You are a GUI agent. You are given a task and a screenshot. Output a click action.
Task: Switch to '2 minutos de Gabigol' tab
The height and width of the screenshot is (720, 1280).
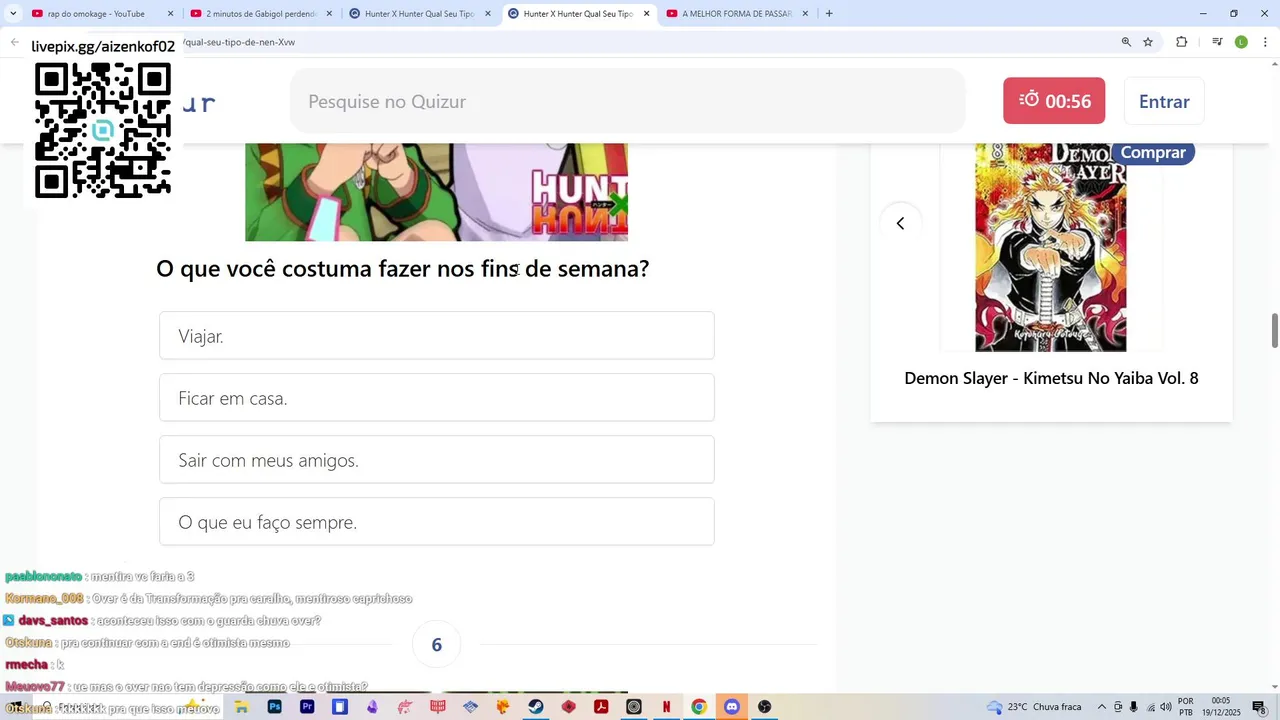click(261, 14)
